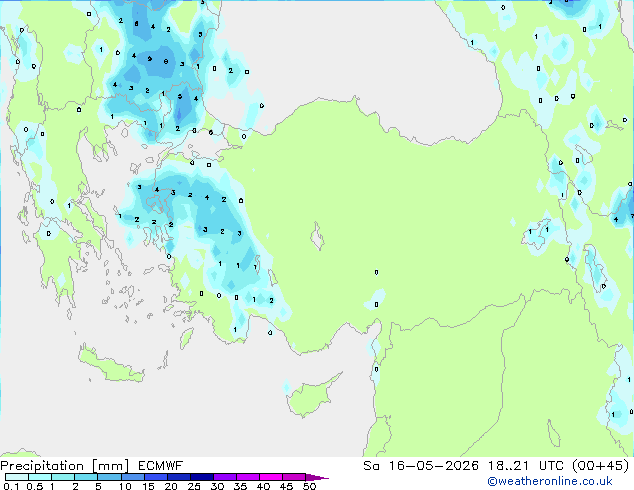The height and width of the screenshot is (490, 634).
Task: Click the island of Crete on map
Action: pyautogui.click(x=110, y=365)
